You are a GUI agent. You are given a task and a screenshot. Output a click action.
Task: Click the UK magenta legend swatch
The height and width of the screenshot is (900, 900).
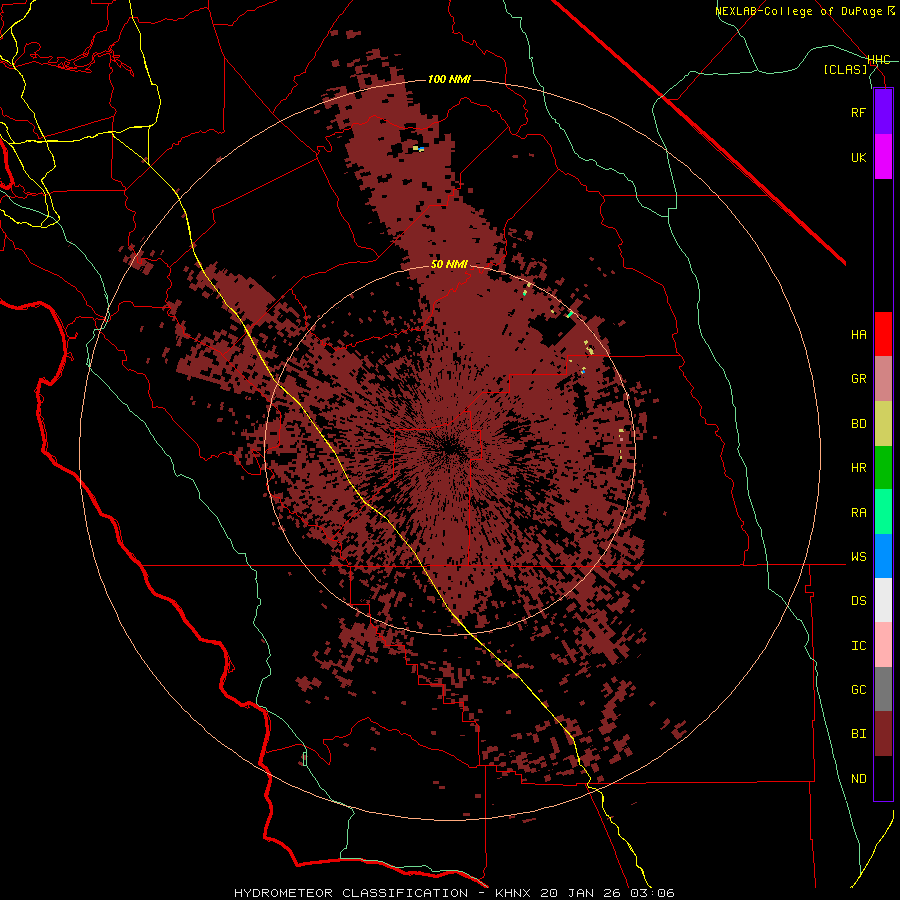[x=883, y=157]
